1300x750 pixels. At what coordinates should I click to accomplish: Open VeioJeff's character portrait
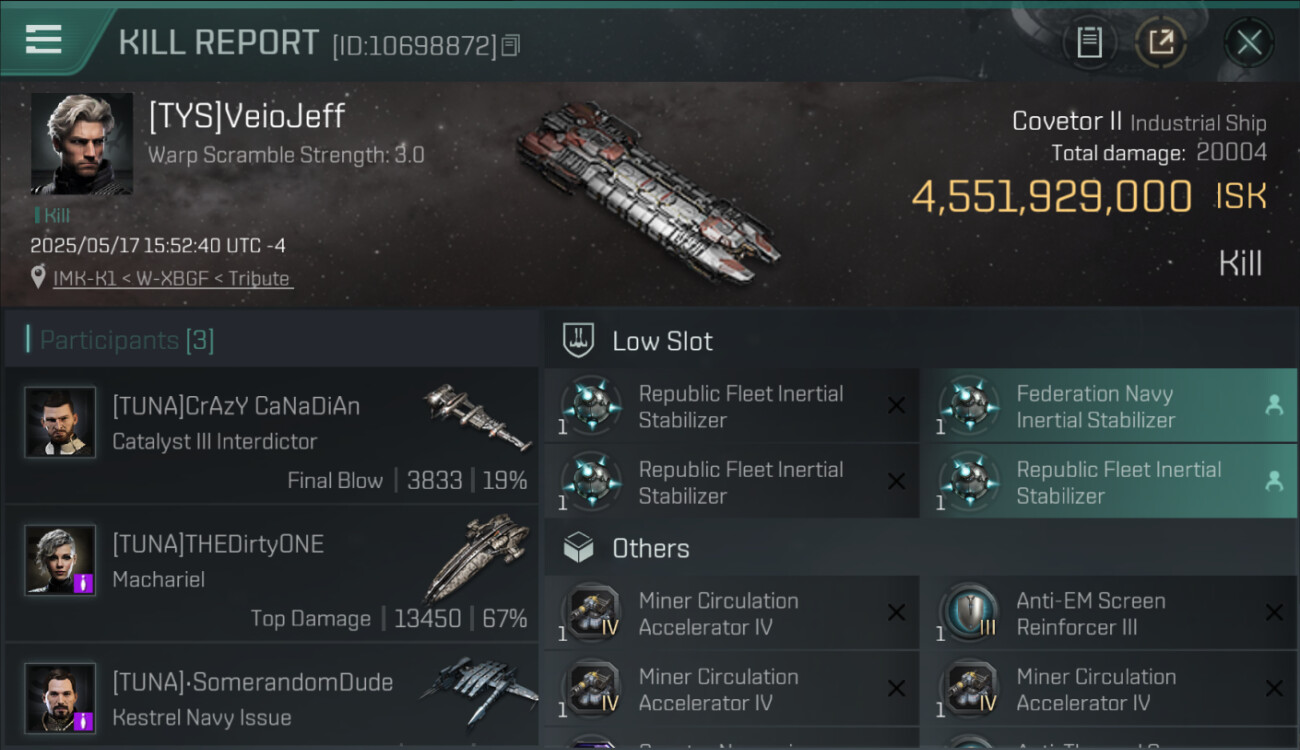point(82,143)
